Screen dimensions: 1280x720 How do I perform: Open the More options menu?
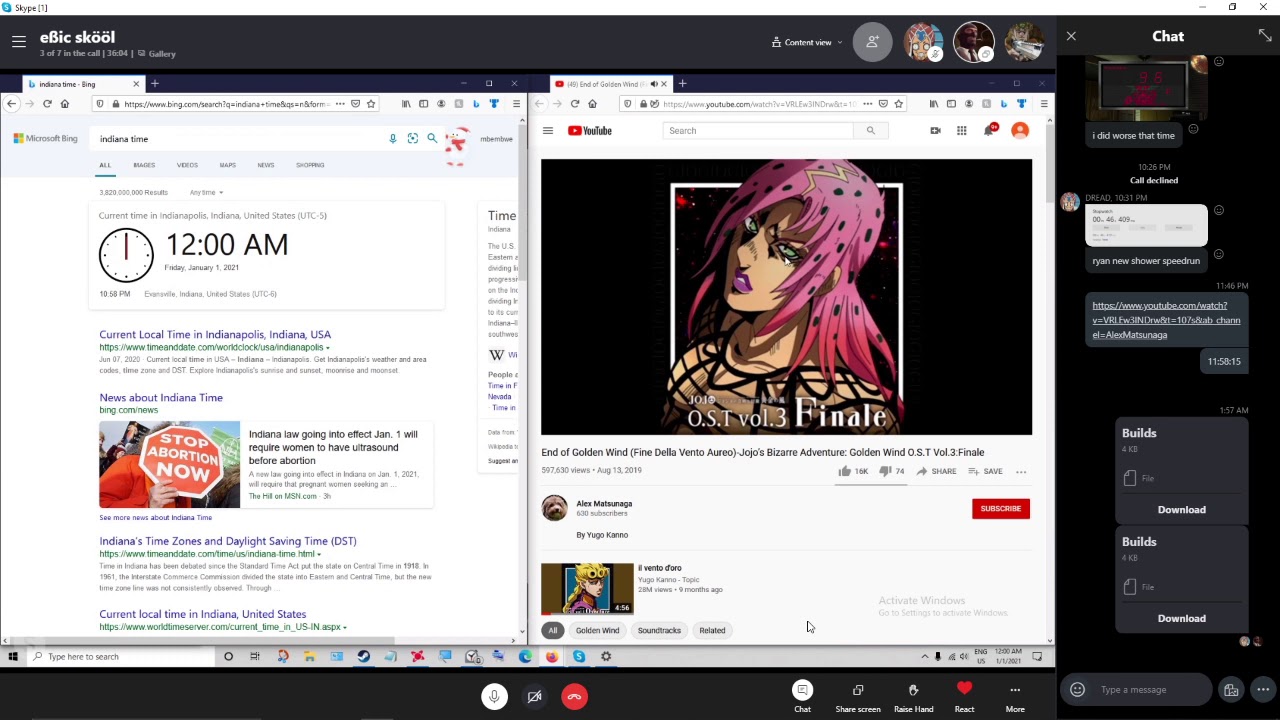1015,697
